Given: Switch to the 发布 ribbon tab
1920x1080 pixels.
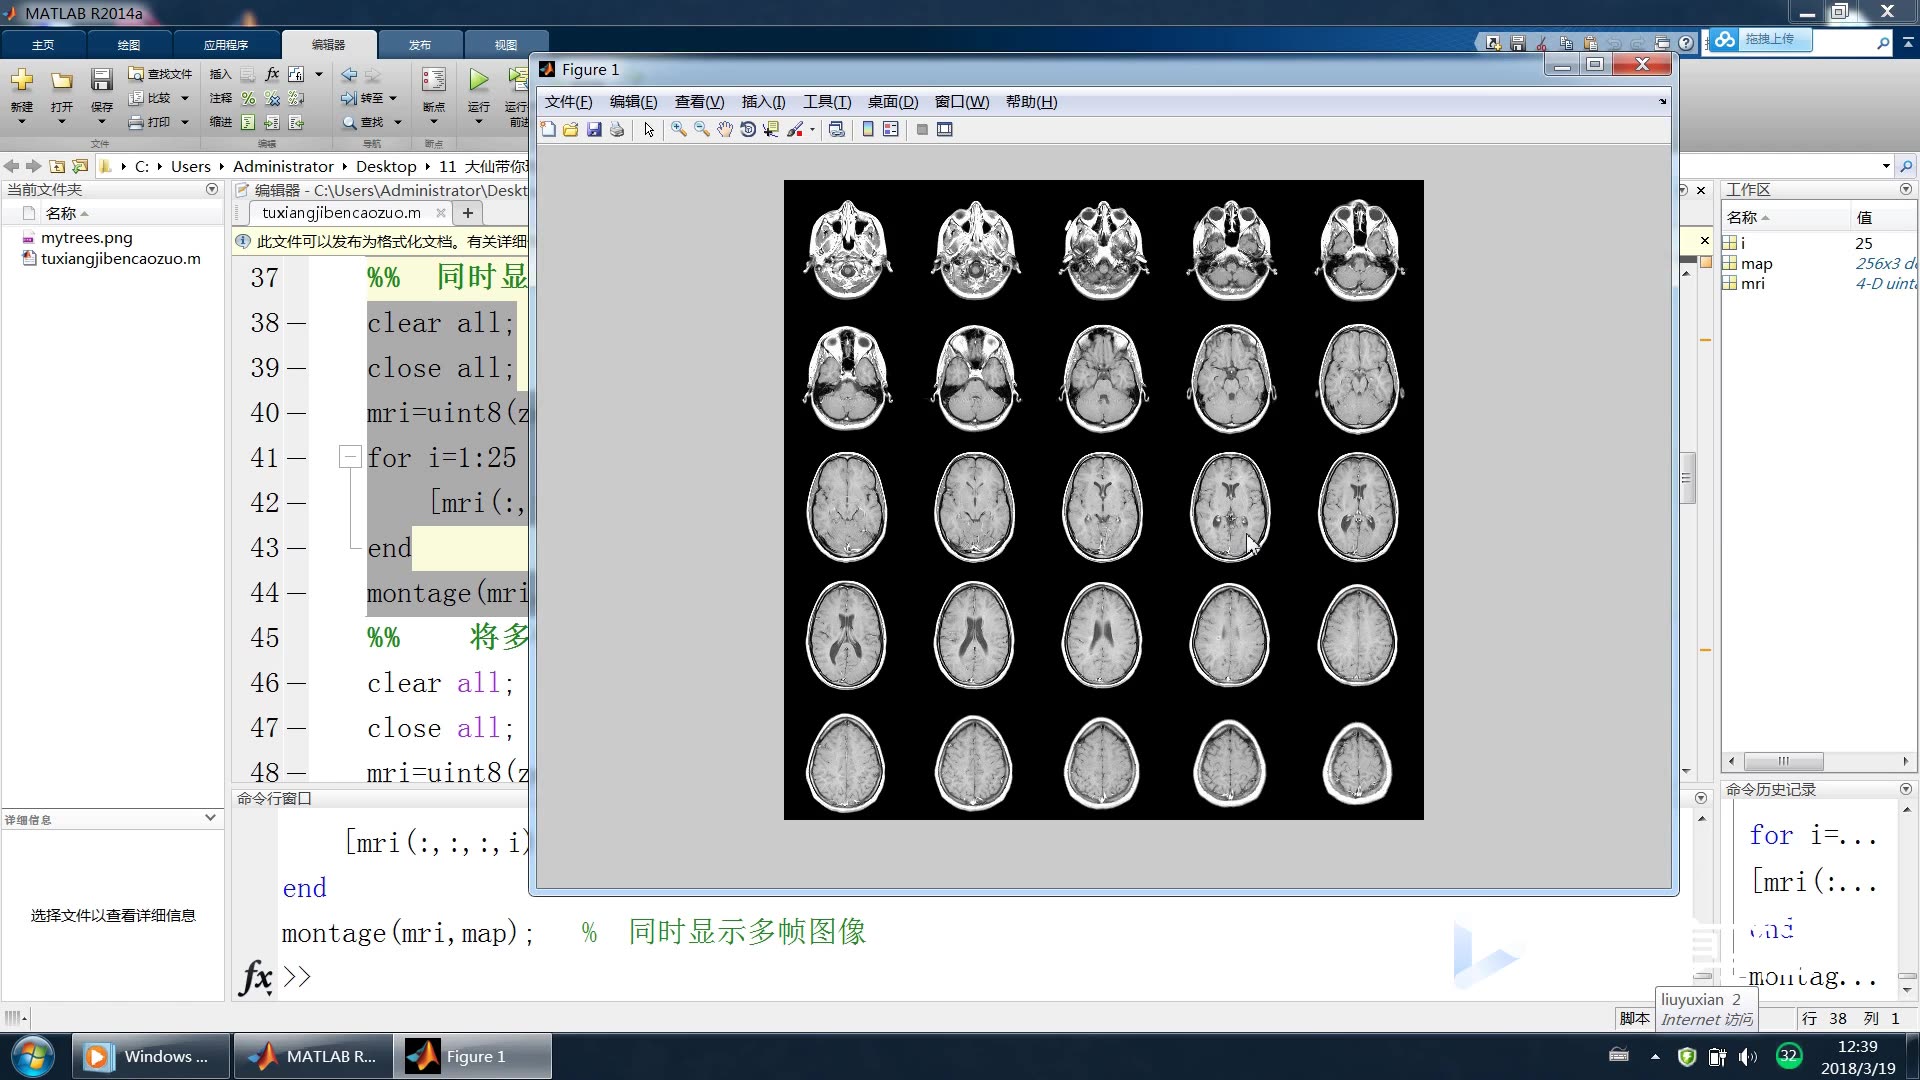Looking at the screenshot, I should pos(420,45).
